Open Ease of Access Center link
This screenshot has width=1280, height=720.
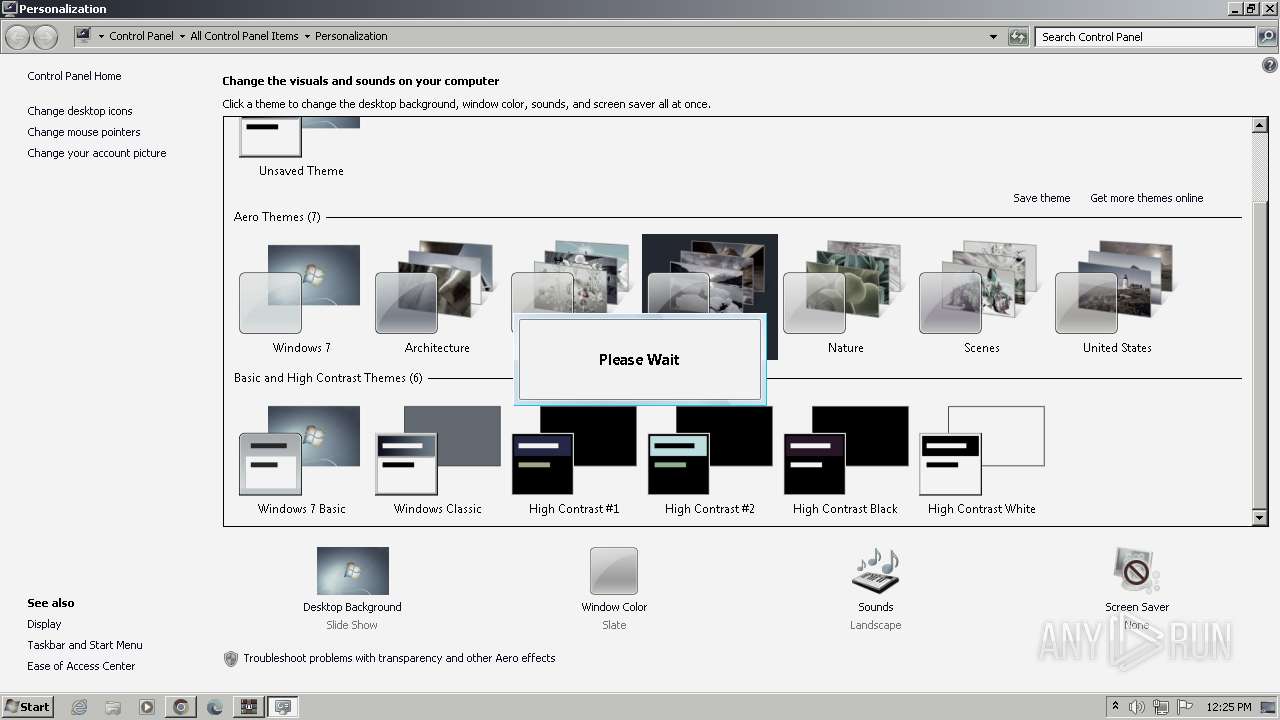81,666
